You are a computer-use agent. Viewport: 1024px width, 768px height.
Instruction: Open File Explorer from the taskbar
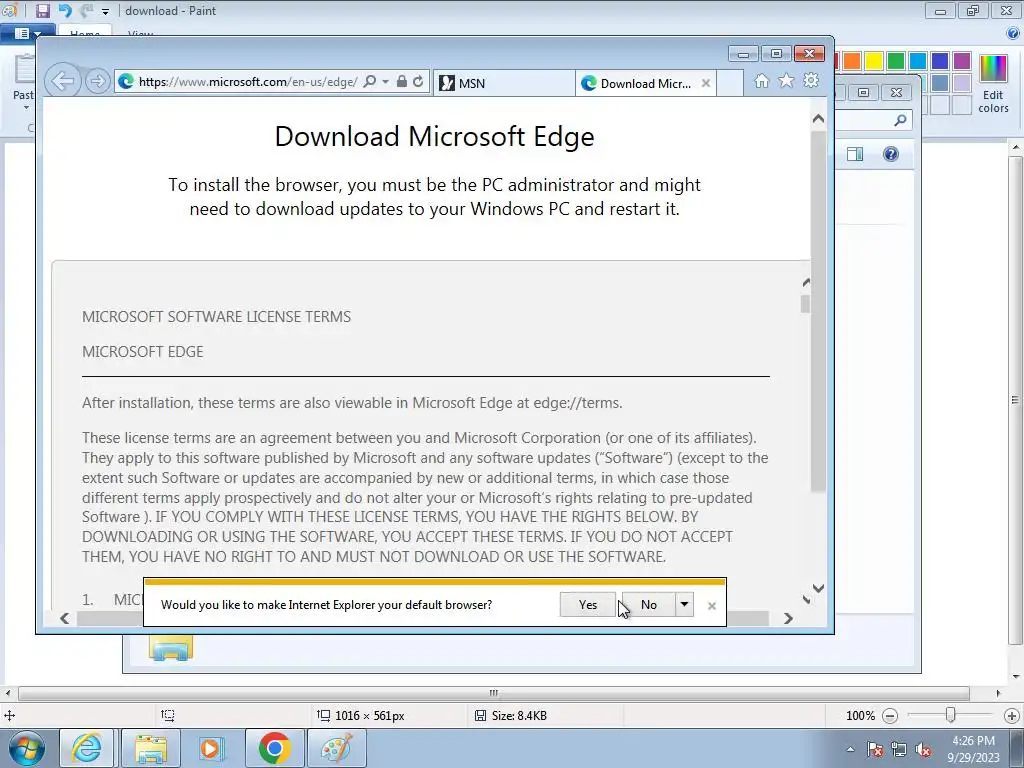(x=152, y=748)
